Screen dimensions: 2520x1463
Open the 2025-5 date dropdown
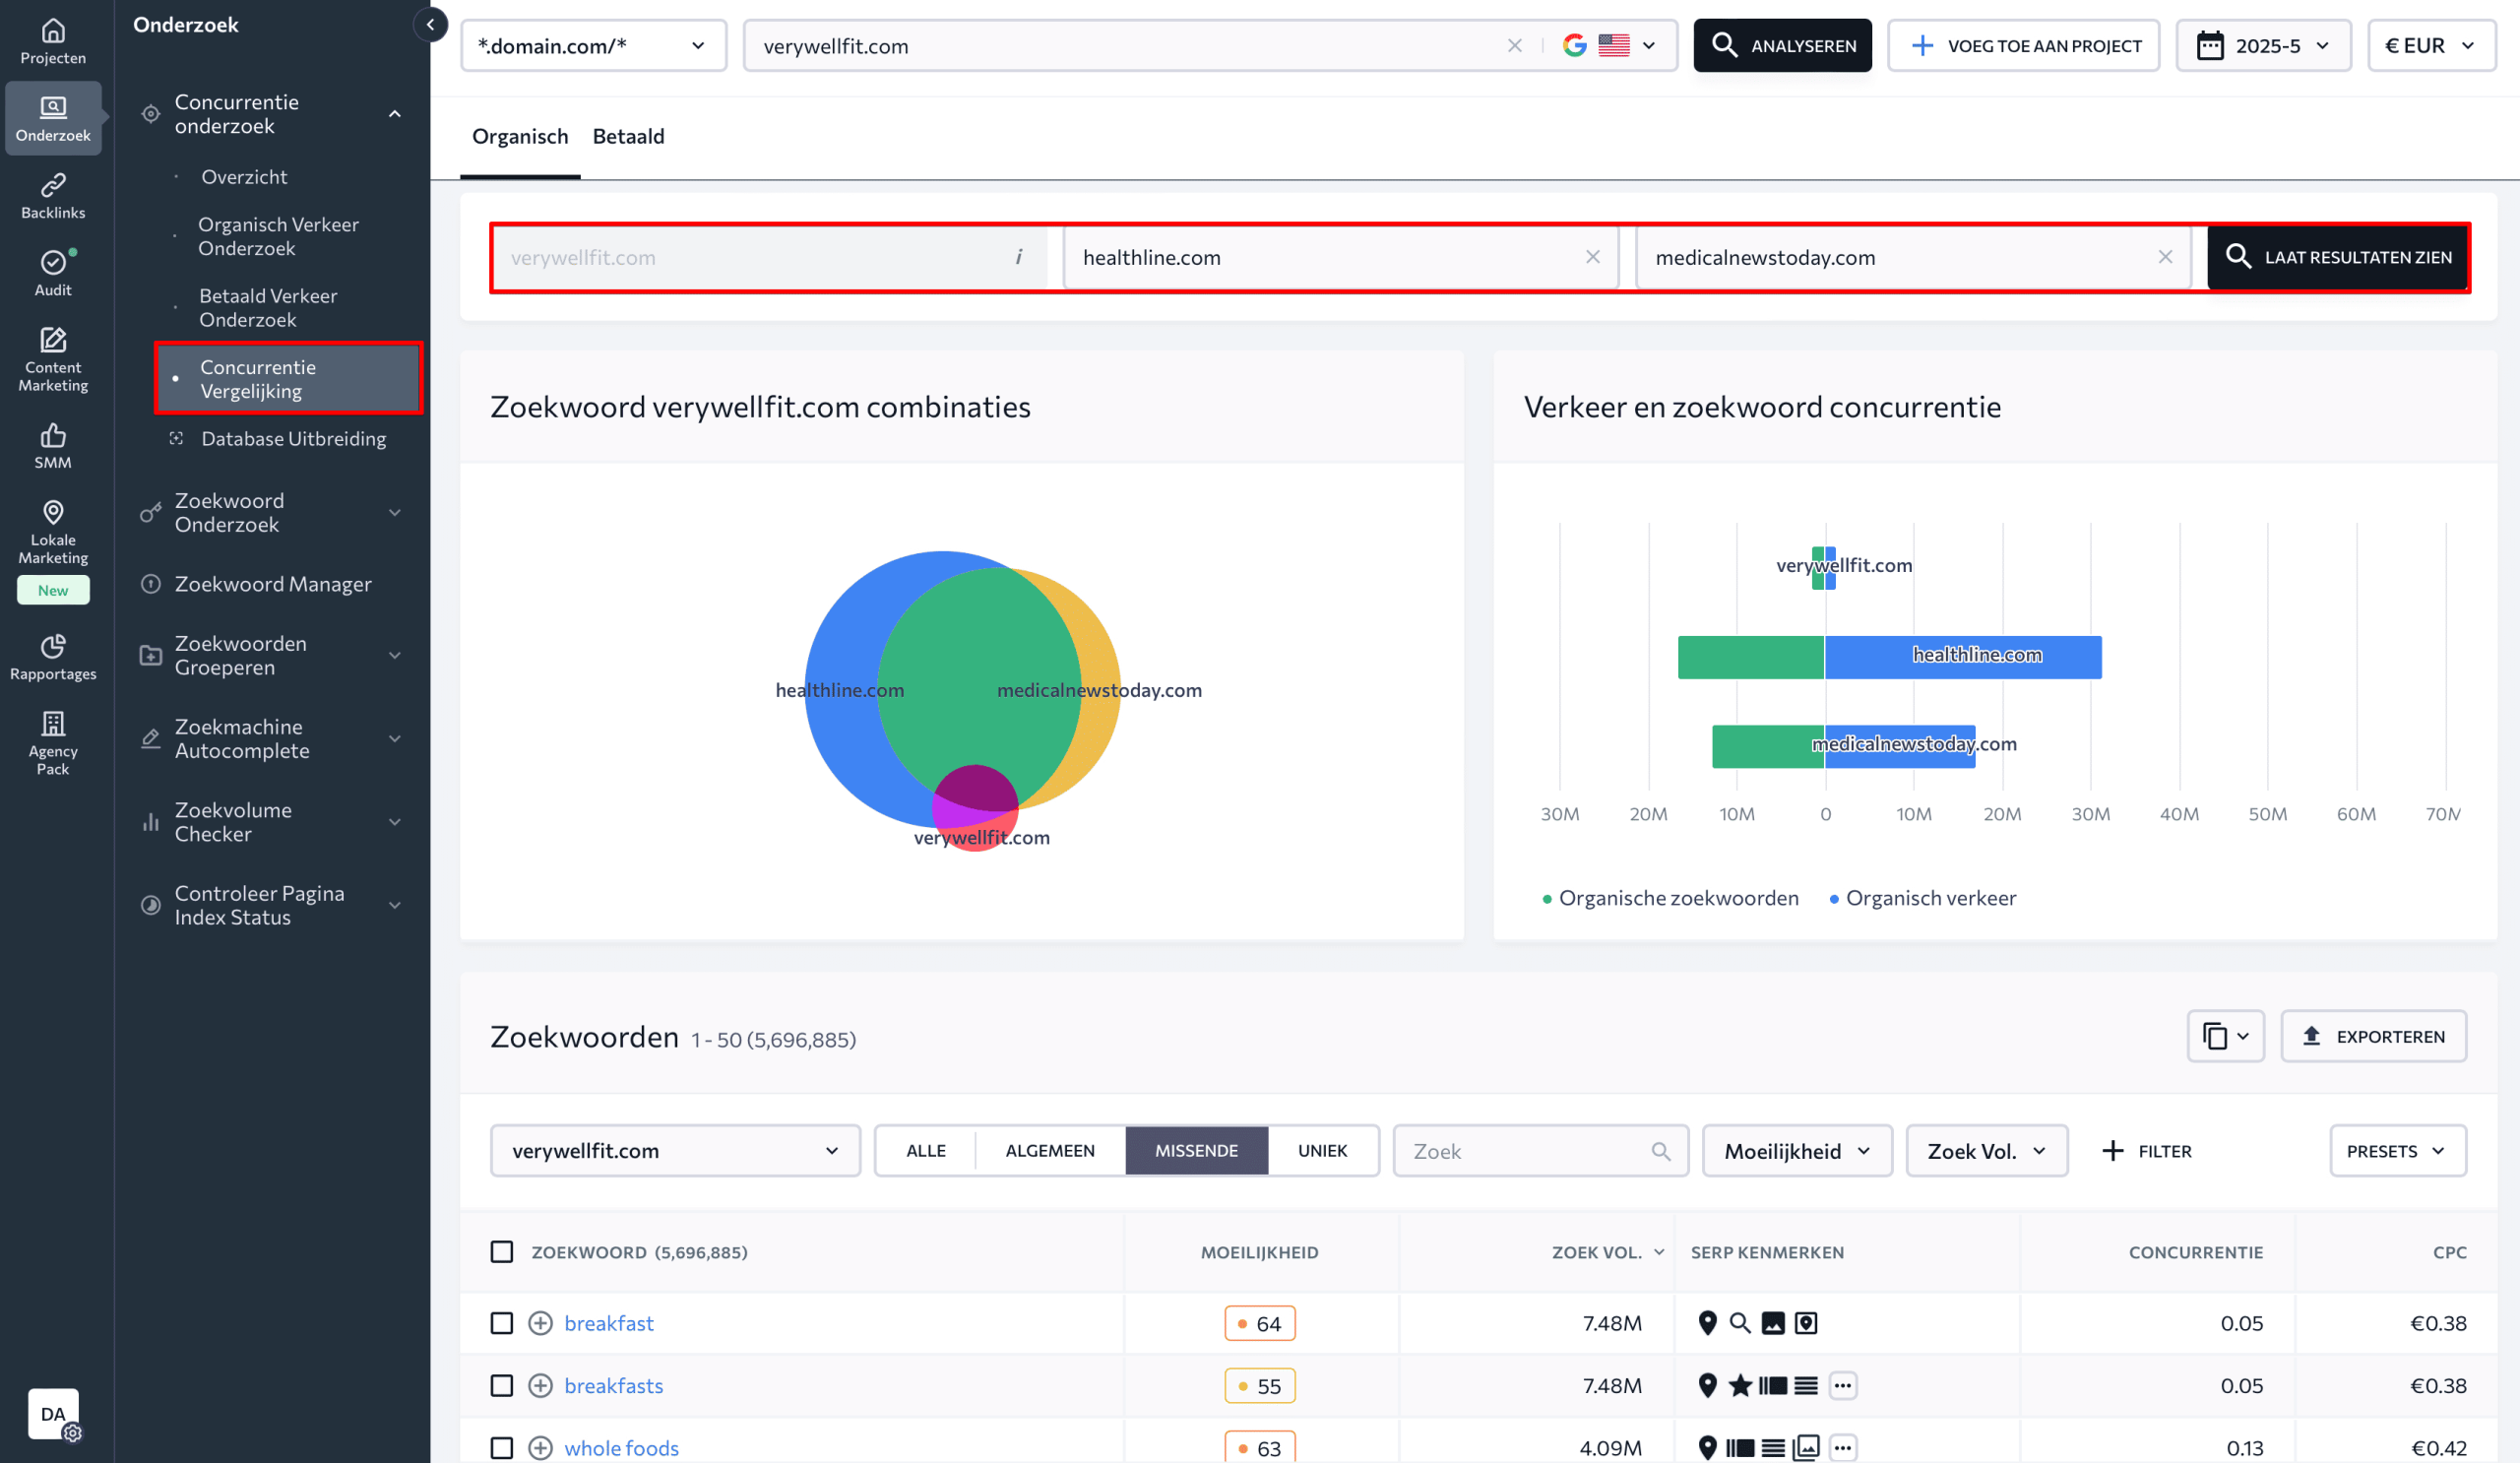(x=2264, y=45)
